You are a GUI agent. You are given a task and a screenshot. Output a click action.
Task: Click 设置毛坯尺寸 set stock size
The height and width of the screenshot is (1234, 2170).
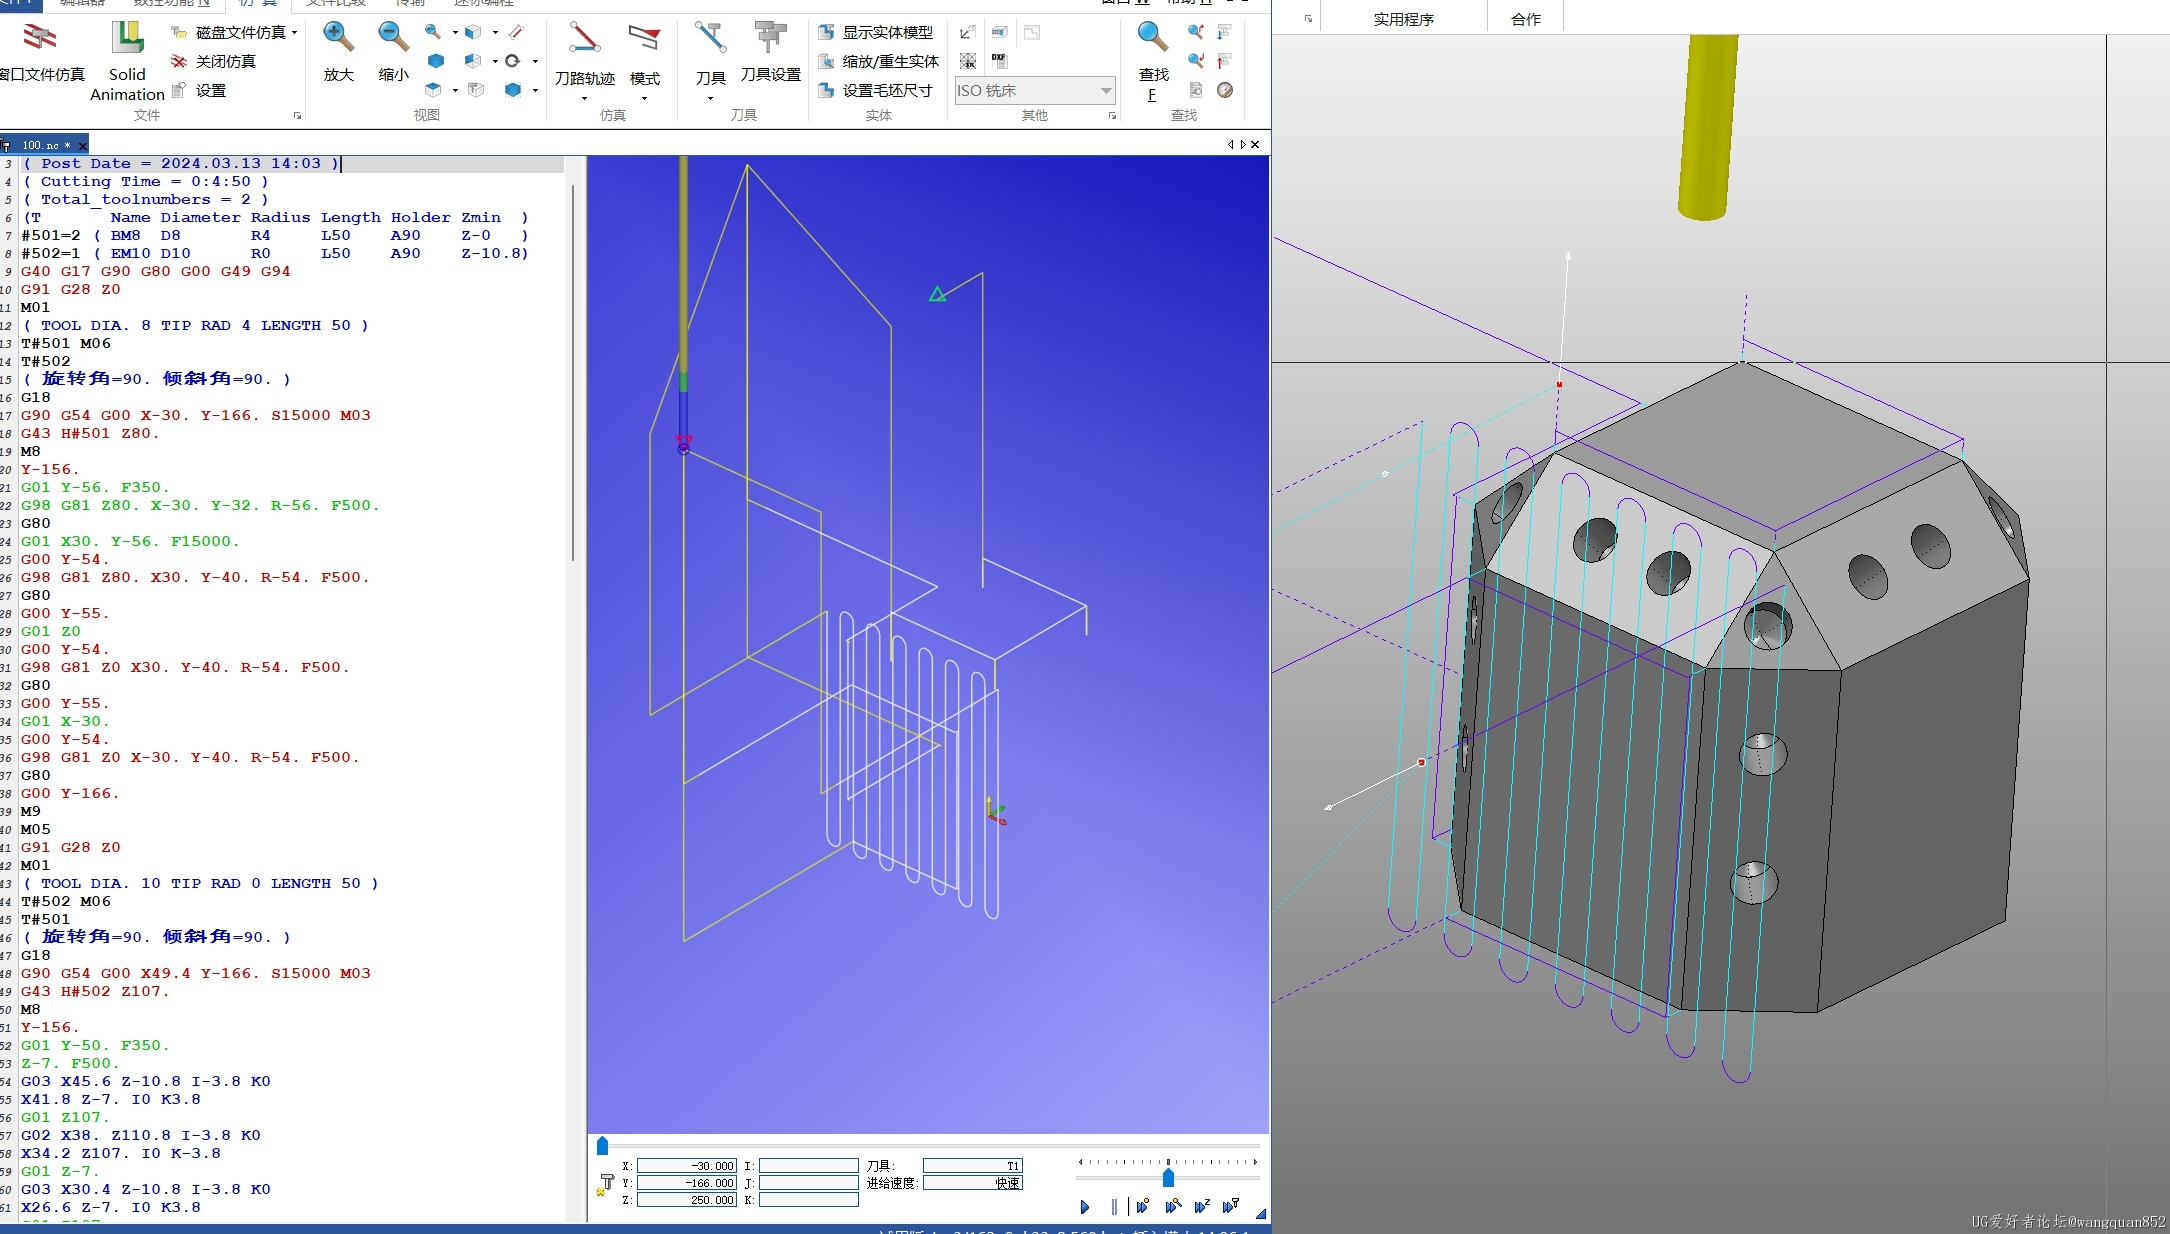tap(875, 90)
